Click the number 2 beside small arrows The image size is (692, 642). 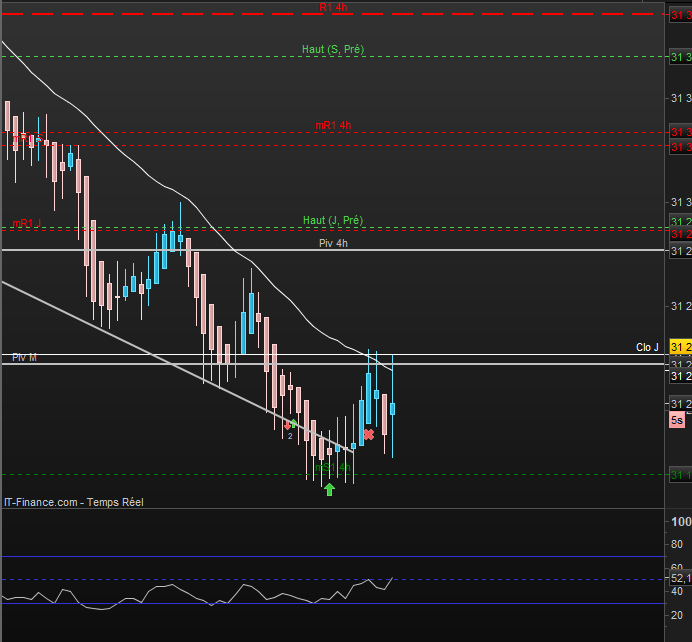(290, 436)
